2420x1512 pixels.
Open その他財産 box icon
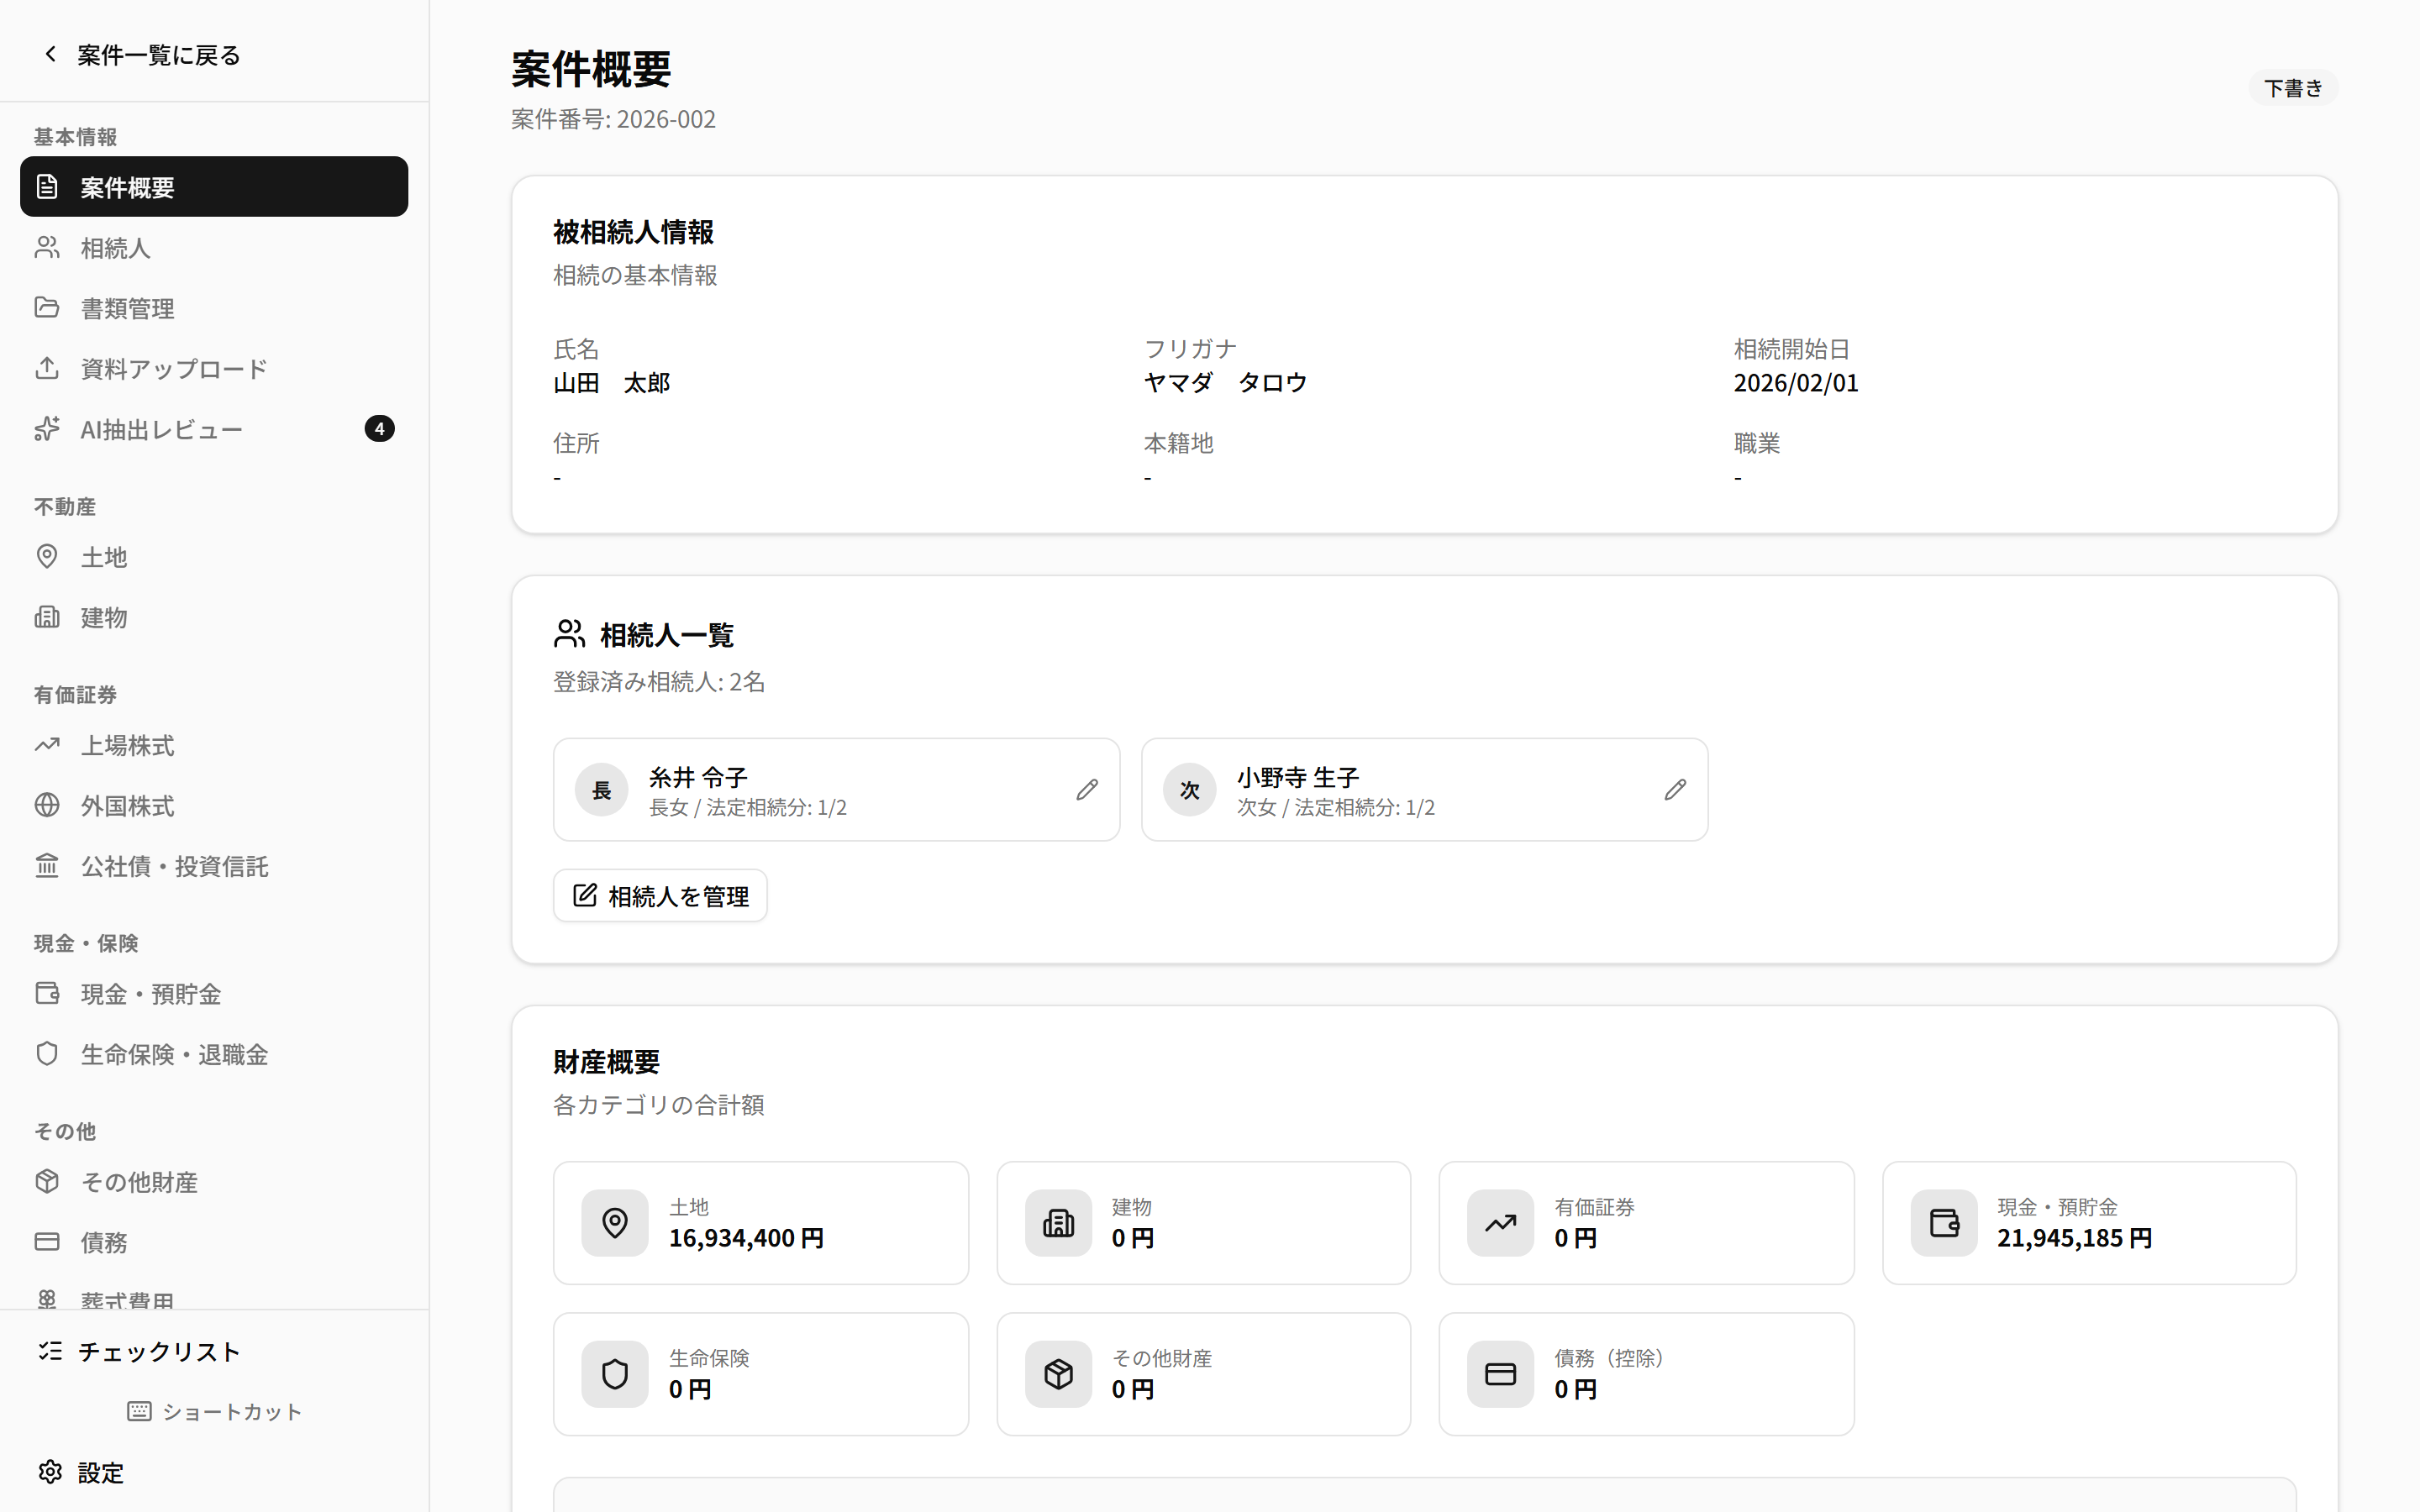point(47,1181)
